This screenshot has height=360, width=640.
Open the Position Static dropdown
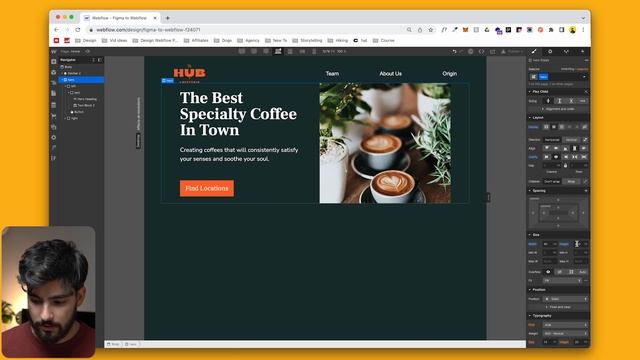pos(566,299)
